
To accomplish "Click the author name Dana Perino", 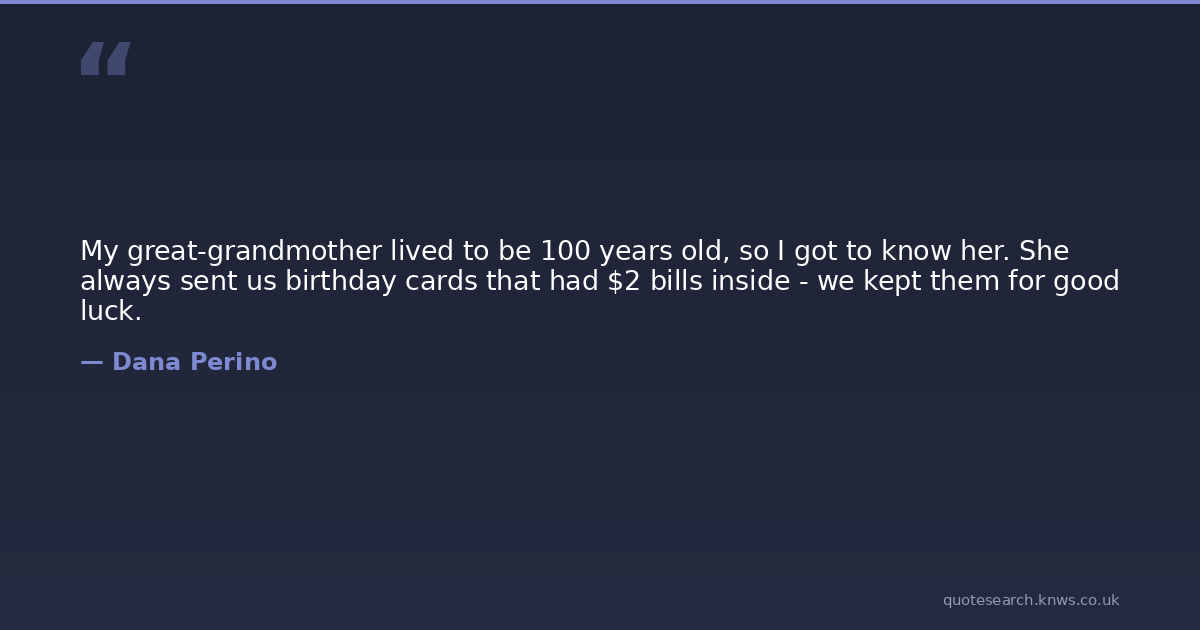I will (x=194, y=362).
